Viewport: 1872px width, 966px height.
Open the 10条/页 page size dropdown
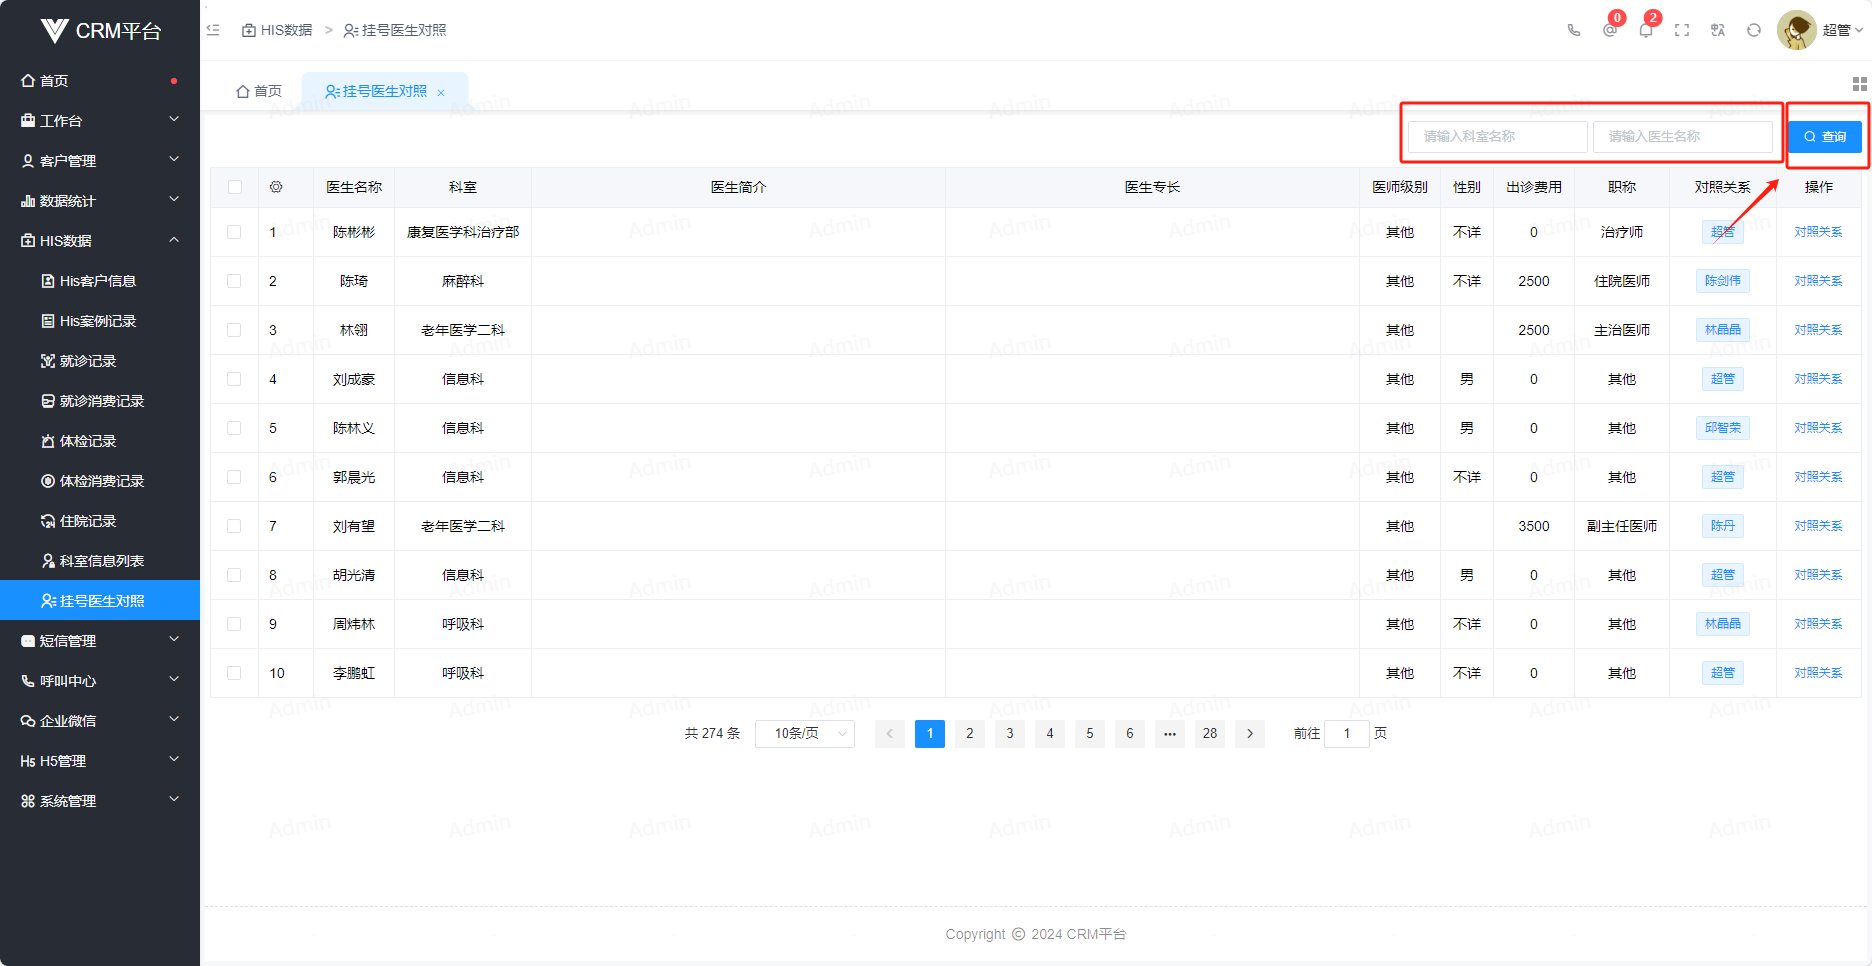pos(805,734)
